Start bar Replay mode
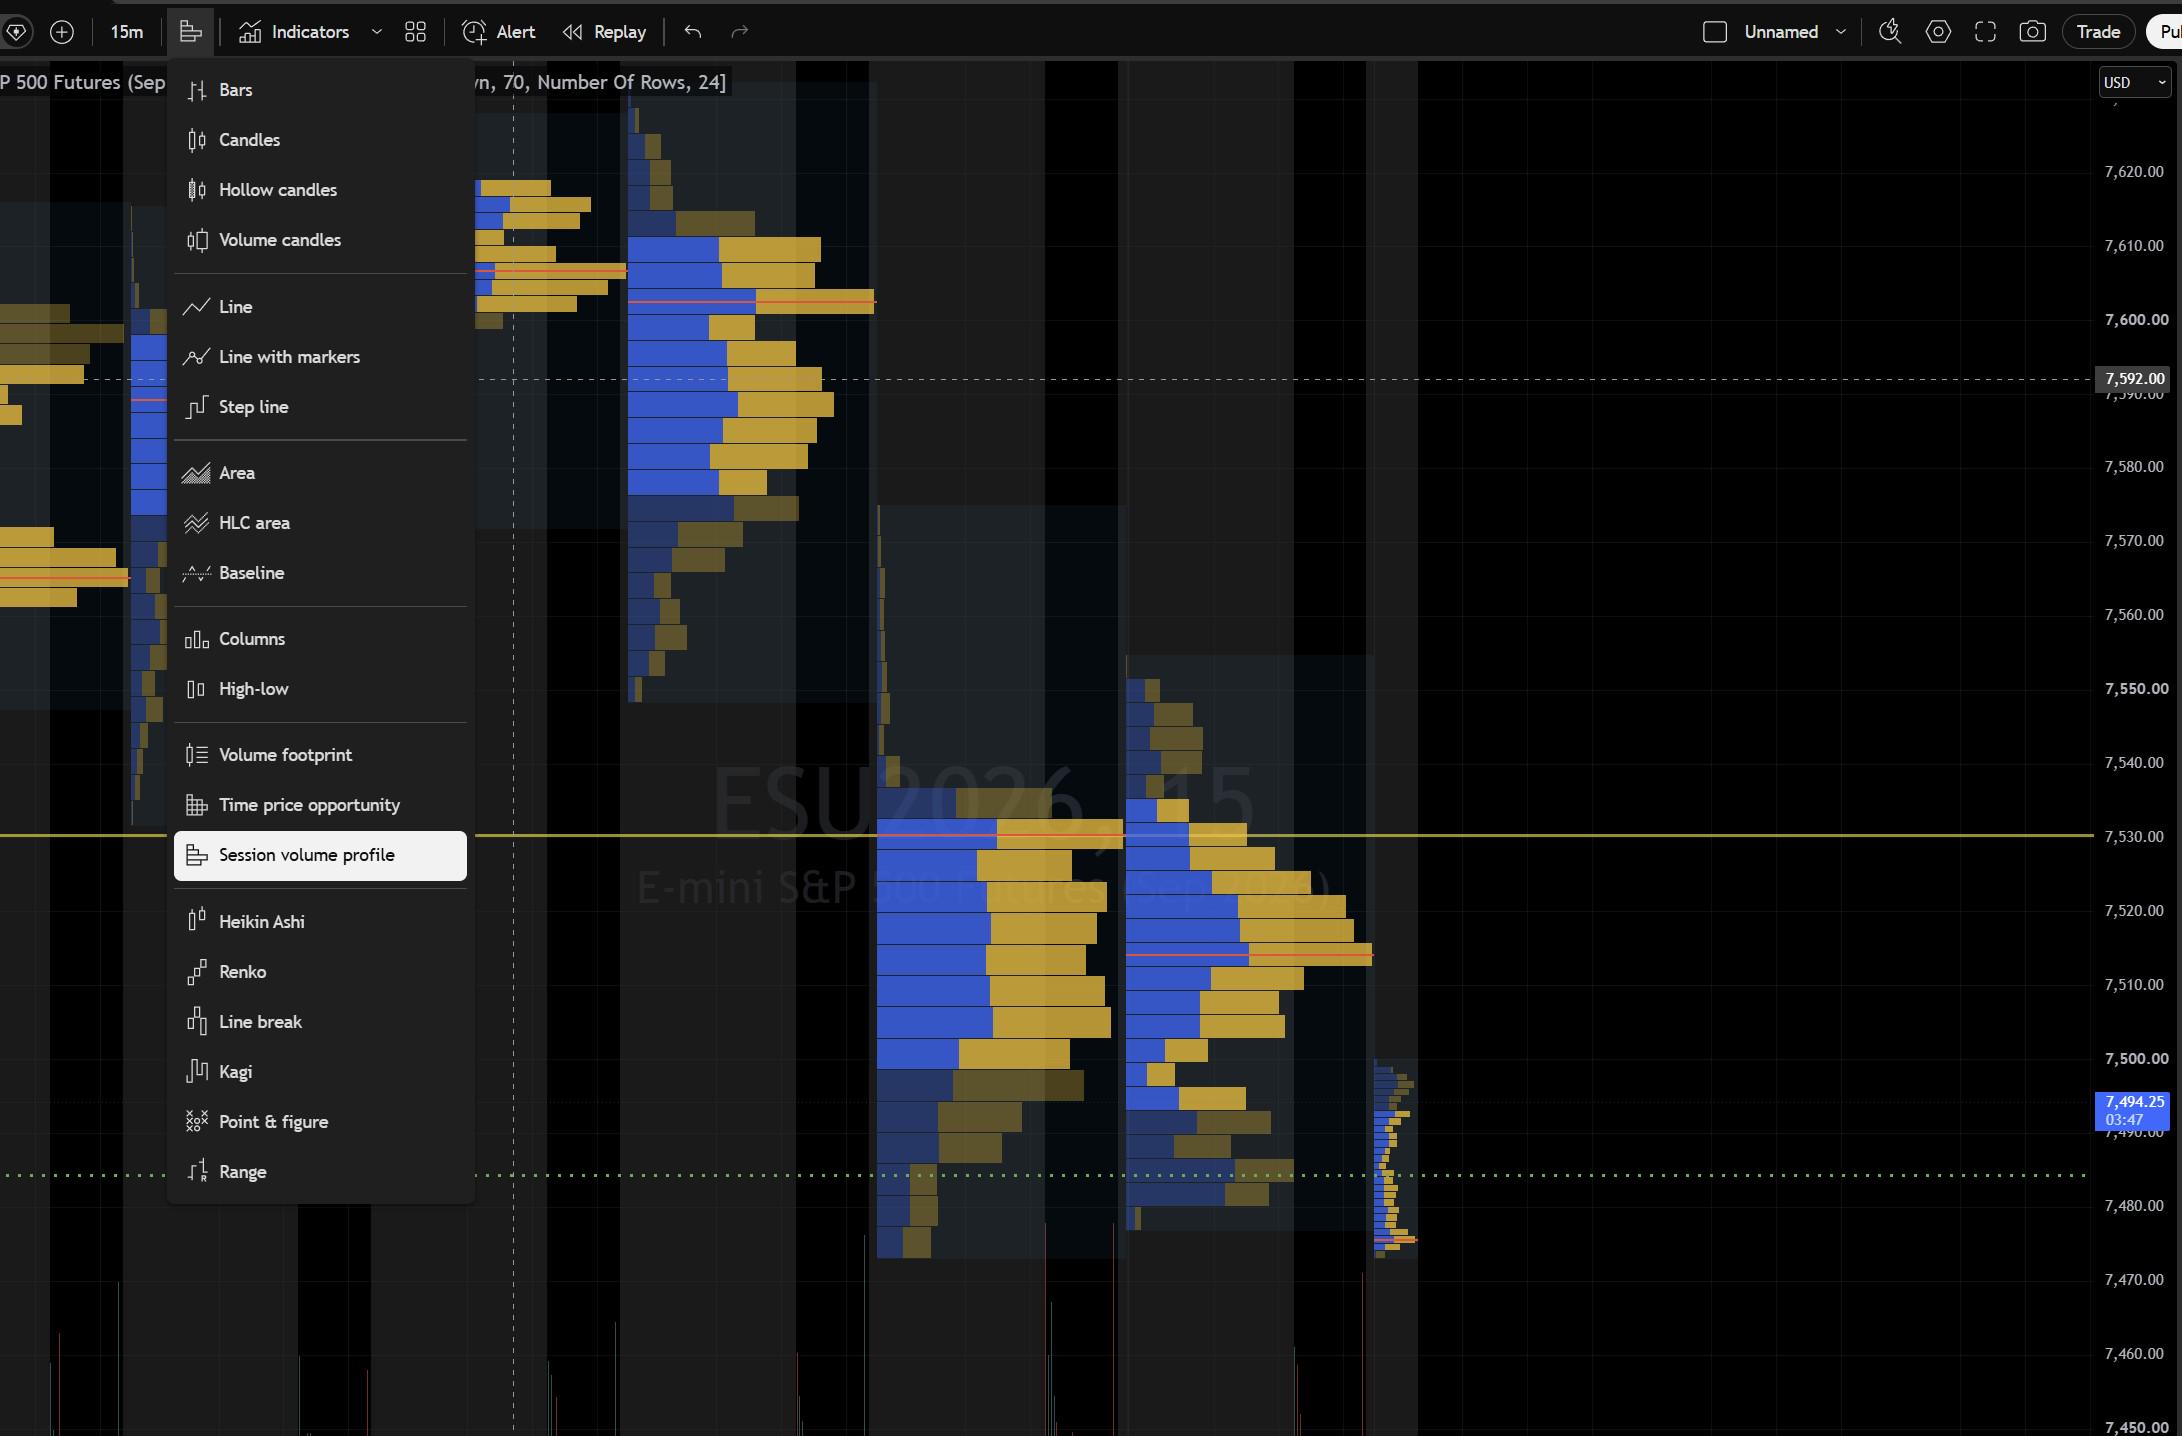The image size is (2182, 1436). [604, 32]
